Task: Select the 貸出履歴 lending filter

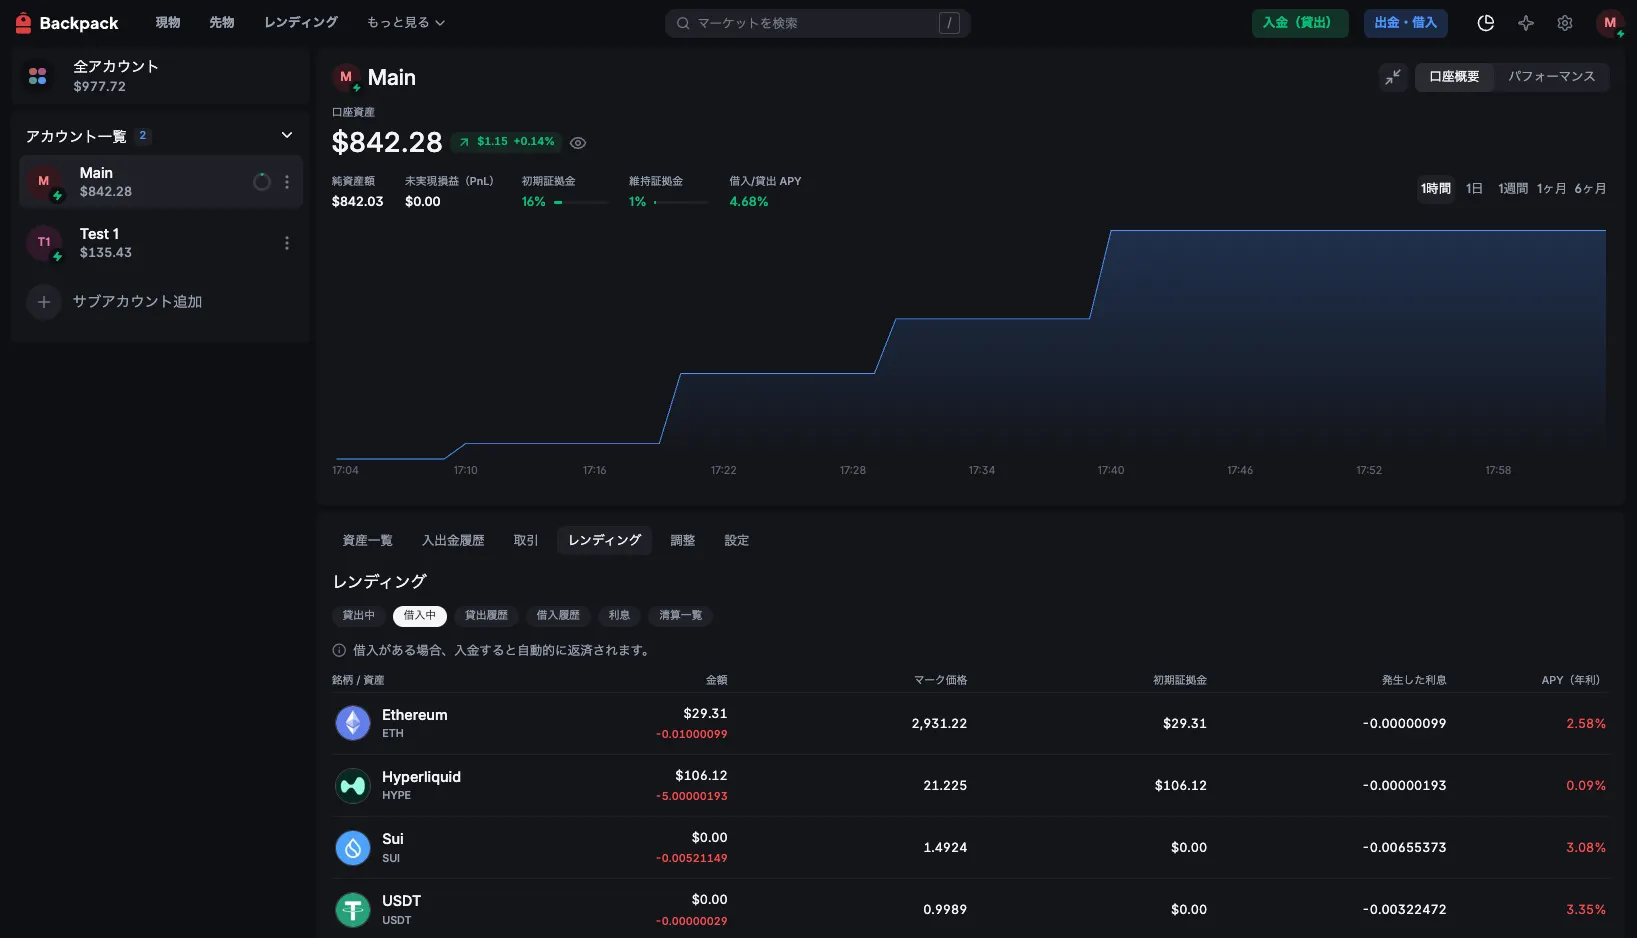Action: point(486,616)
